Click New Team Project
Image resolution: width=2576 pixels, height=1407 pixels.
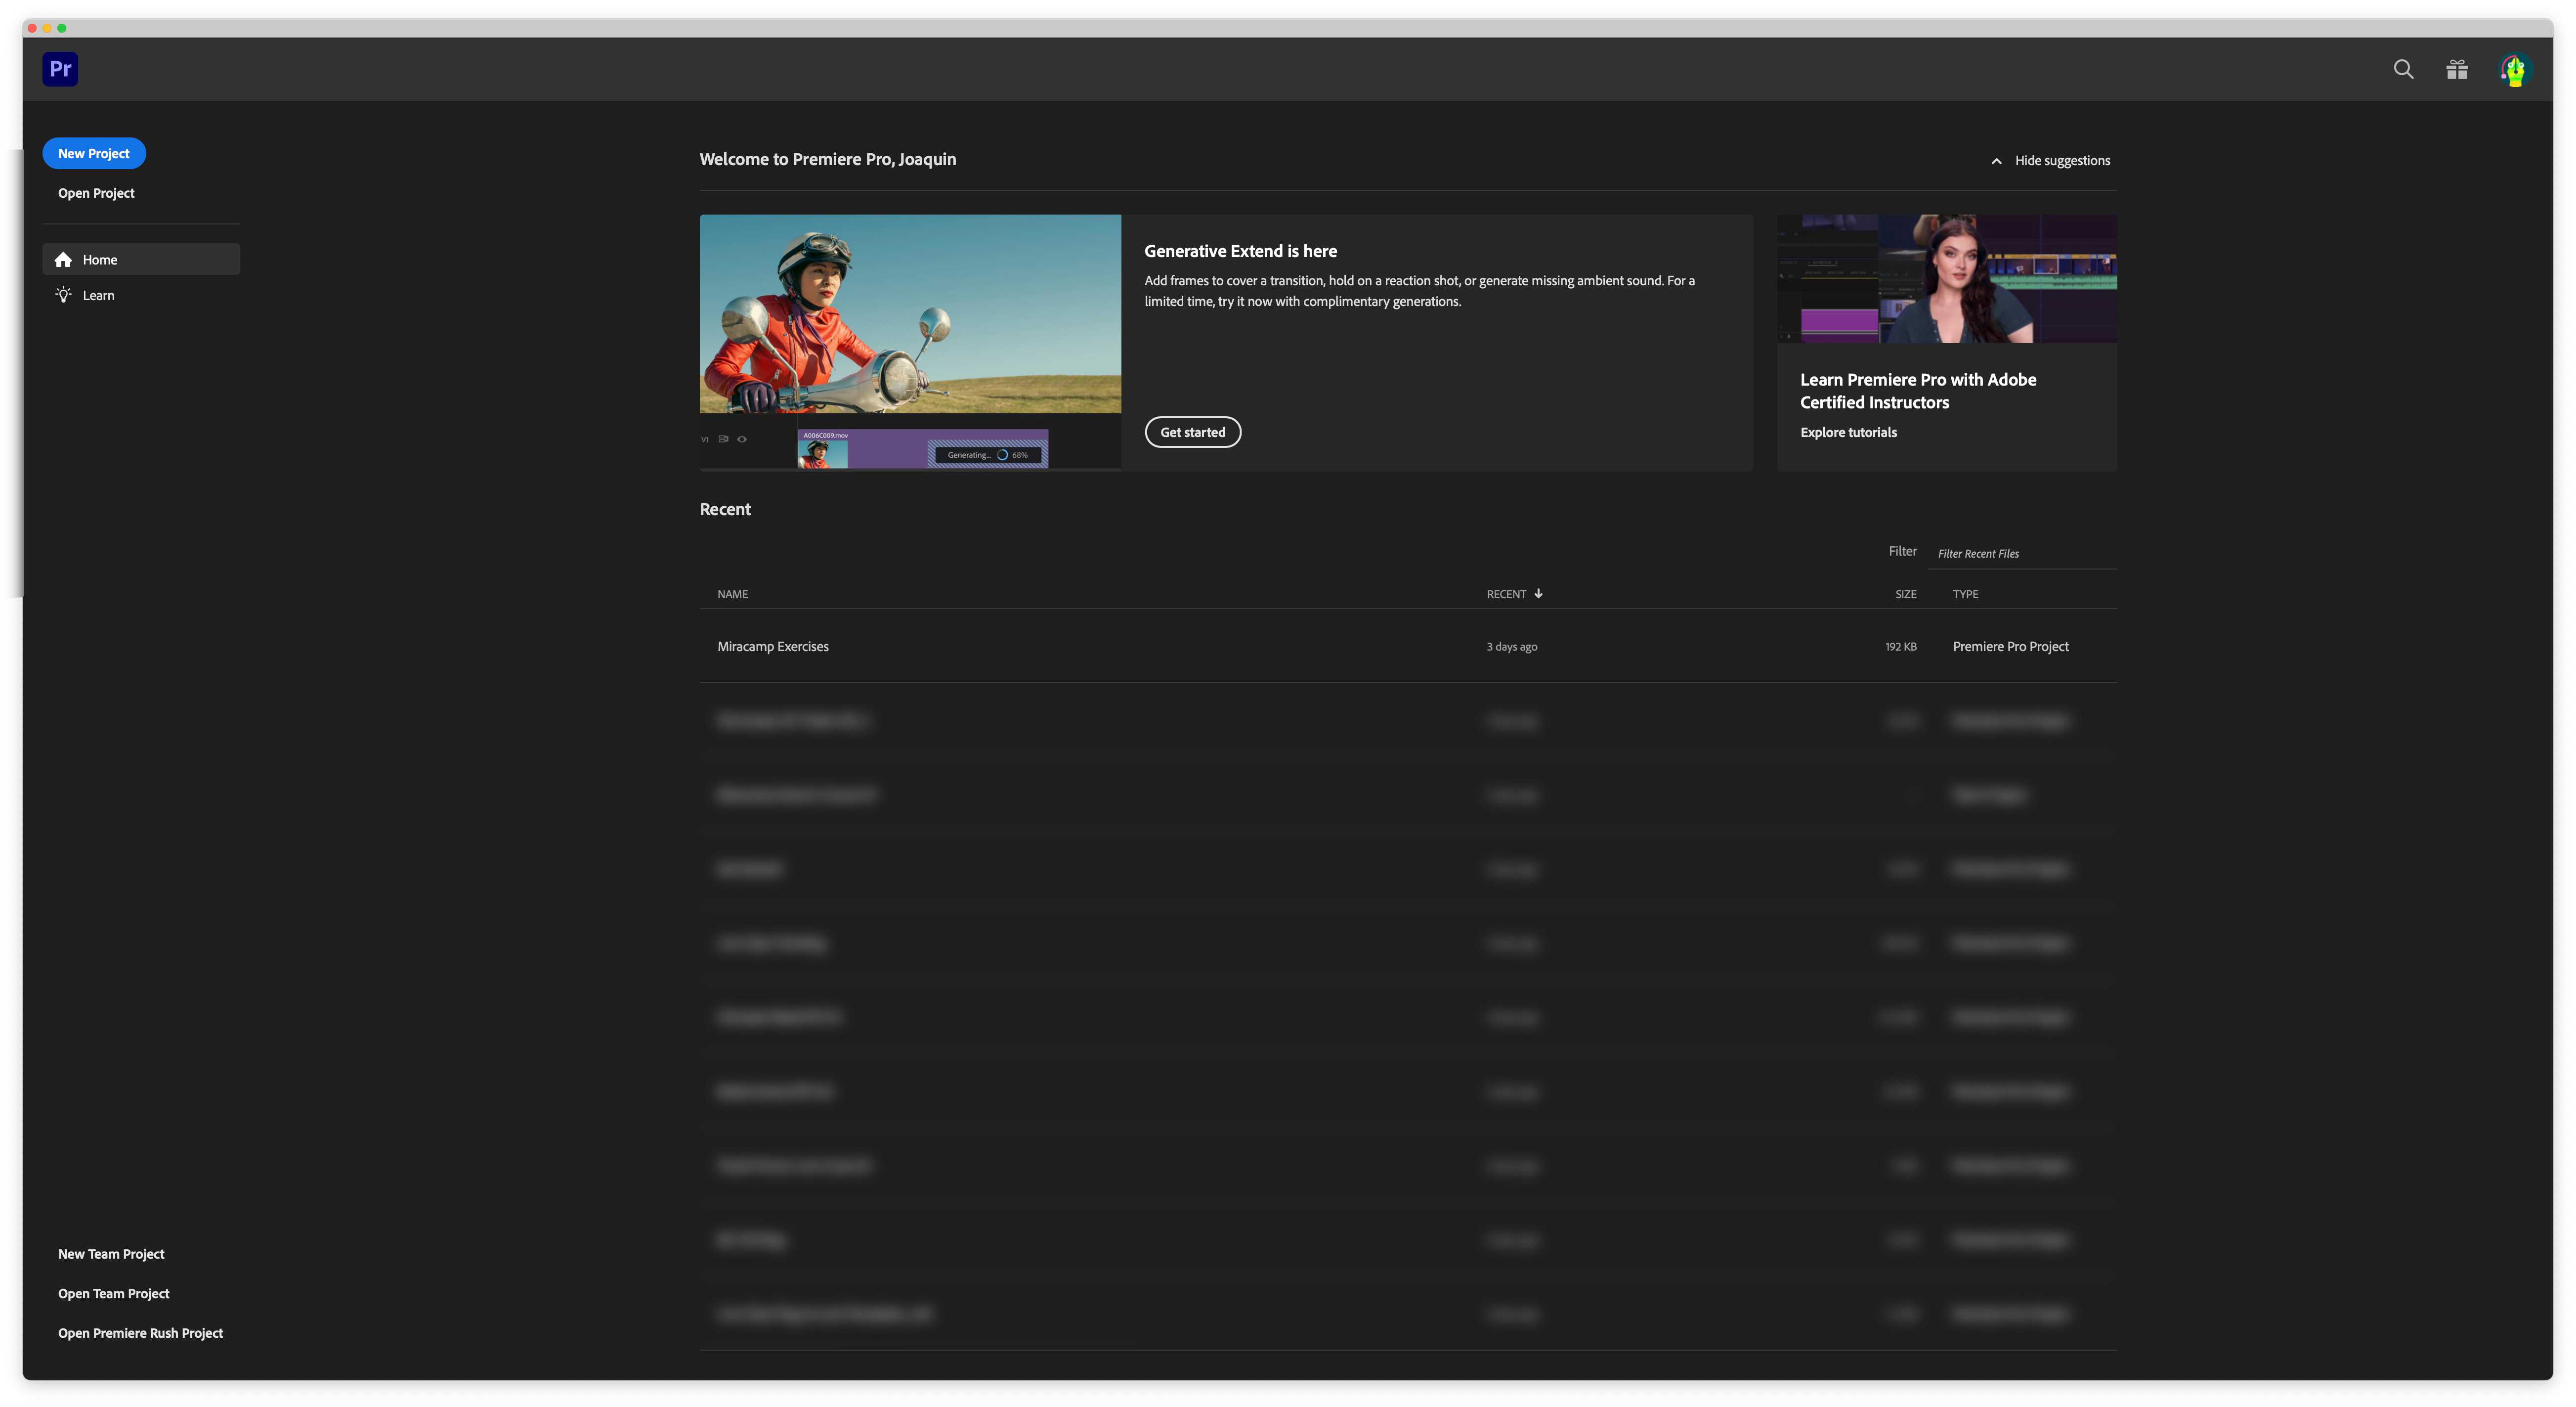tap(111, 1254)
